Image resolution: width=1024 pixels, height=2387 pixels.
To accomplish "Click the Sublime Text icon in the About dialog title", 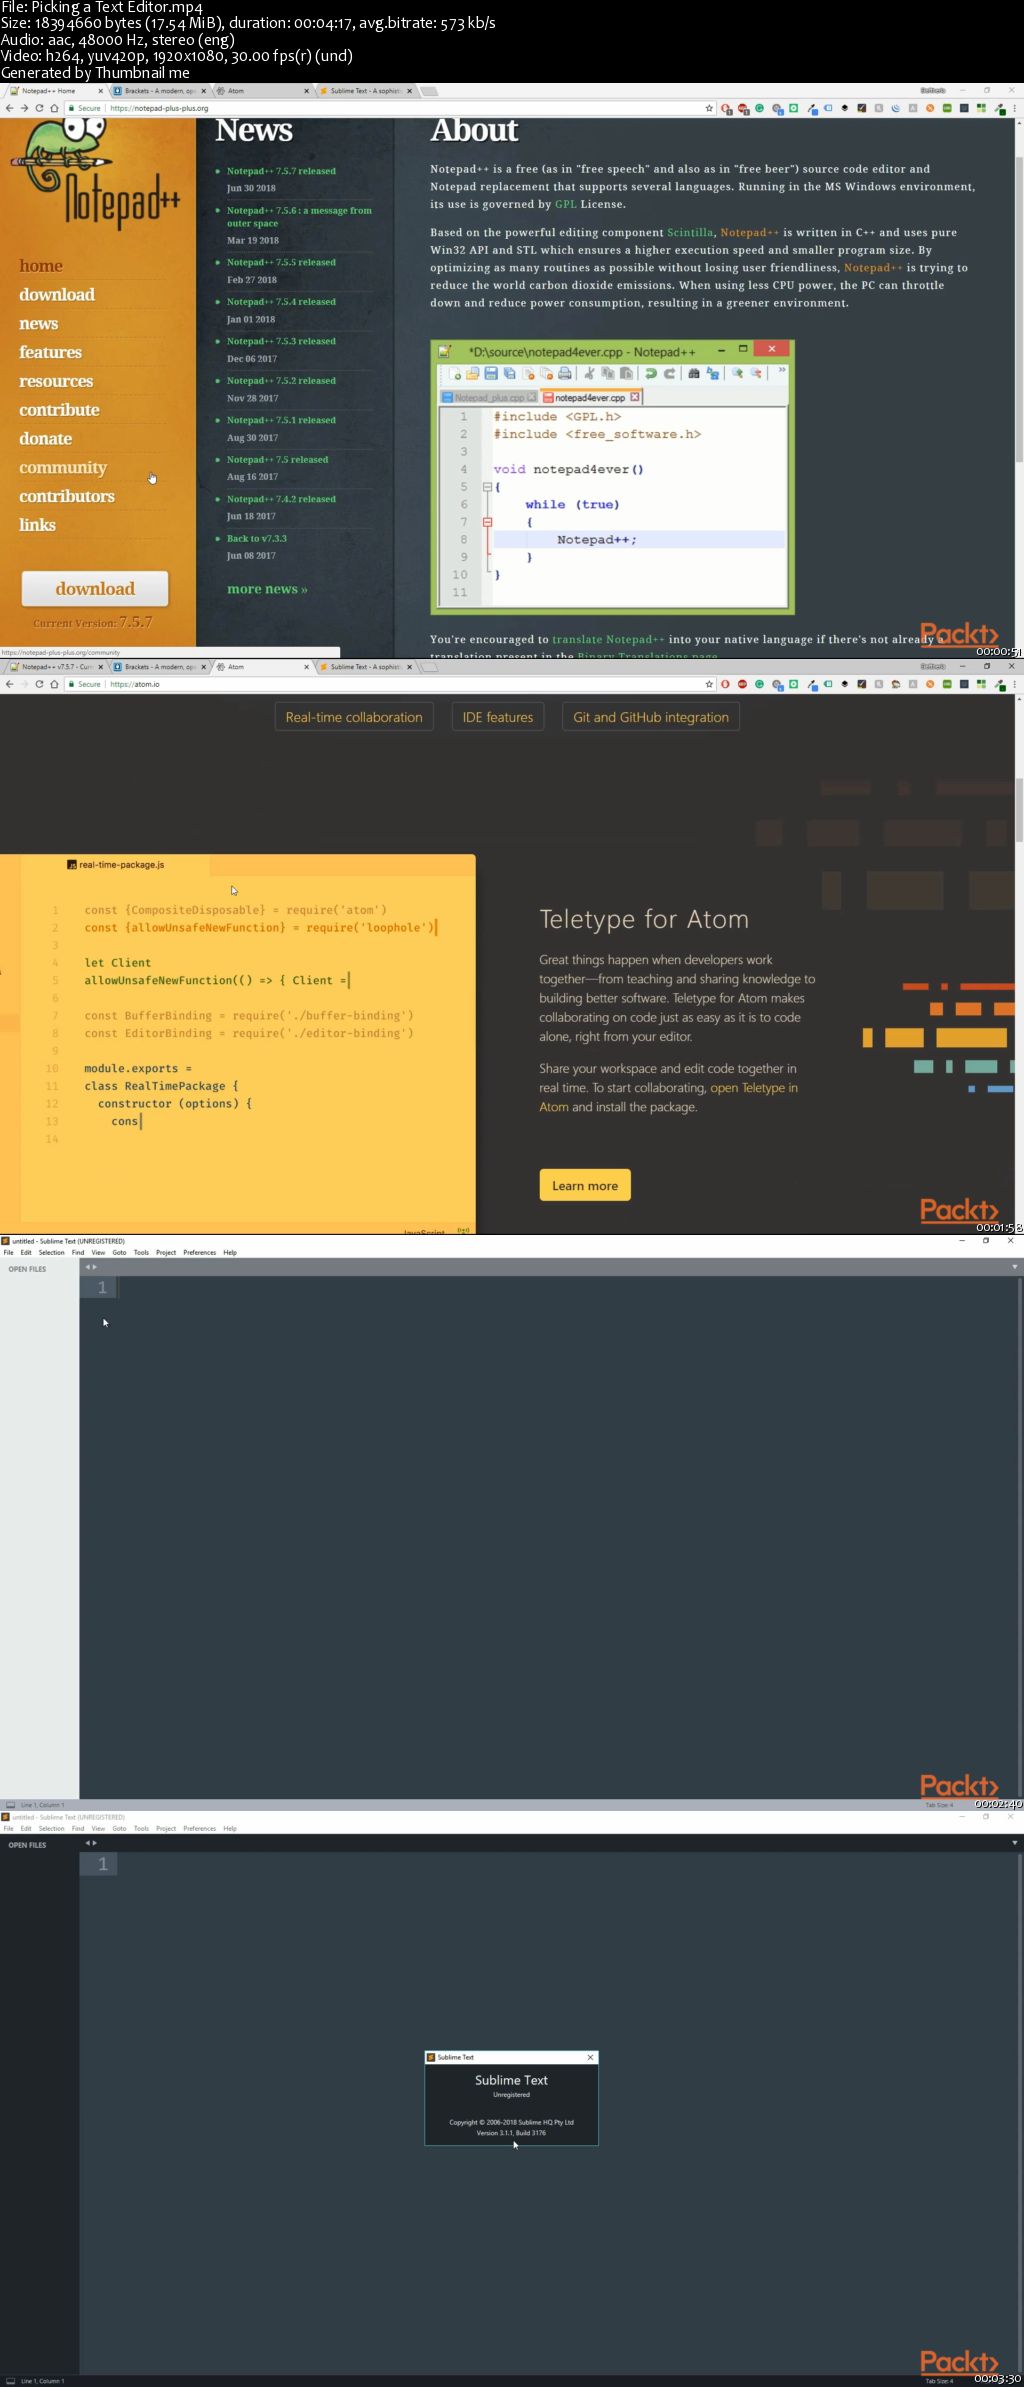I will [x=431, y=2057].
